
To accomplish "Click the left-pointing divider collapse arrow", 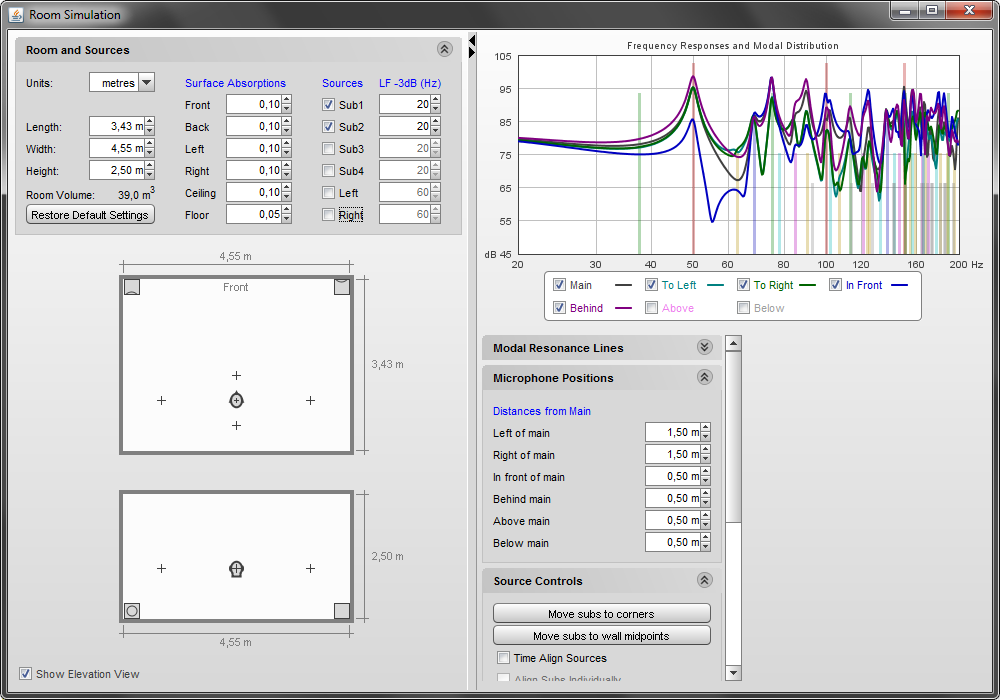I will (472, 41).
